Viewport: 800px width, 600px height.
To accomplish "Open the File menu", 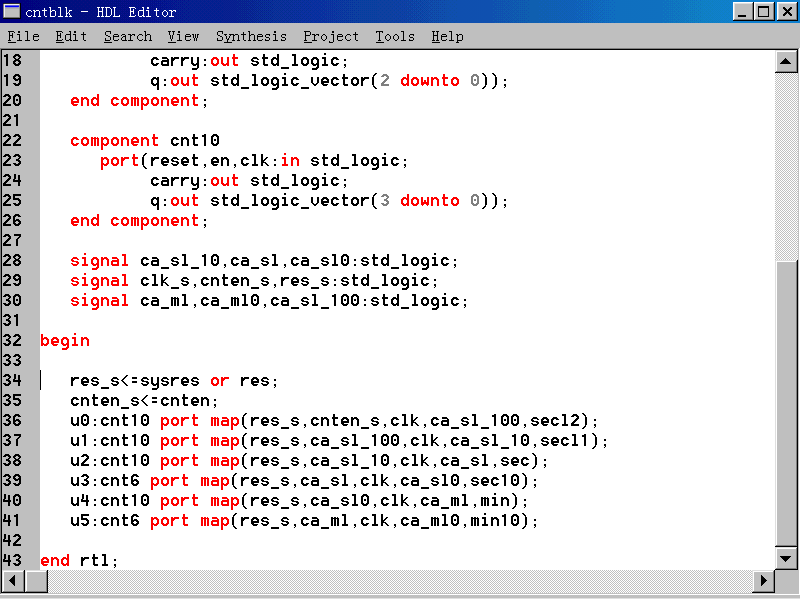I will coord(23,37).
